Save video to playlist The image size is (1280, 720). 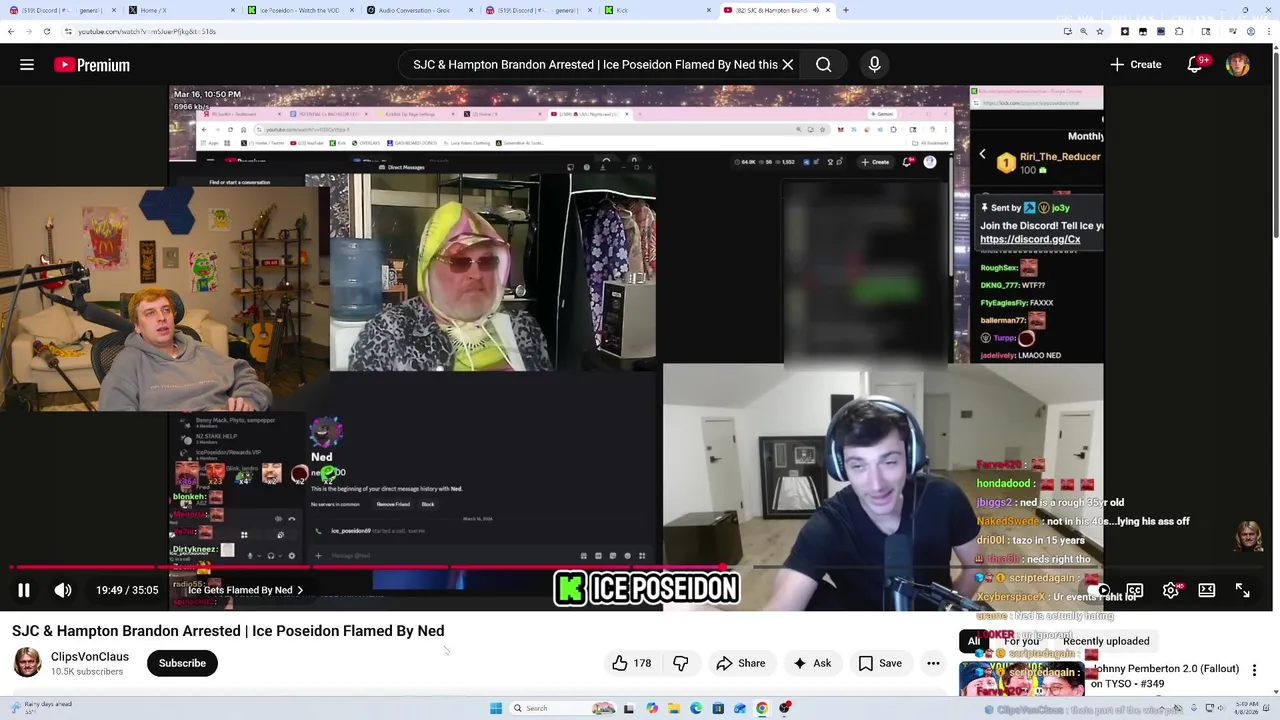(880, 663)
